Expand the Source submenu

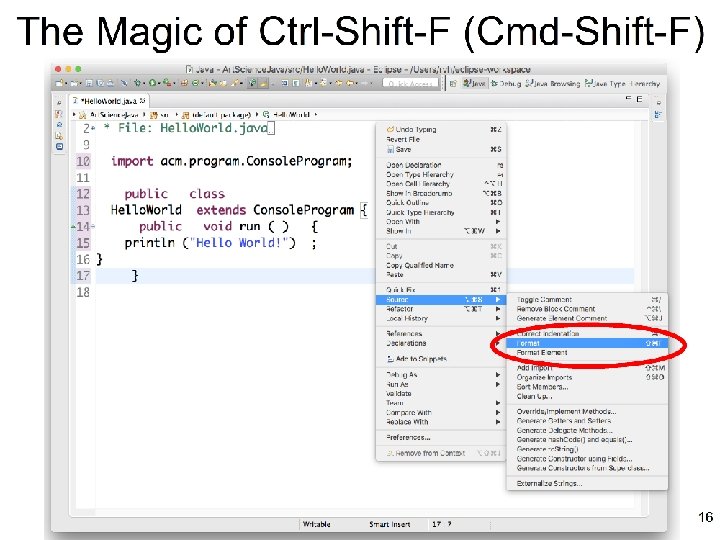[441, 299]
